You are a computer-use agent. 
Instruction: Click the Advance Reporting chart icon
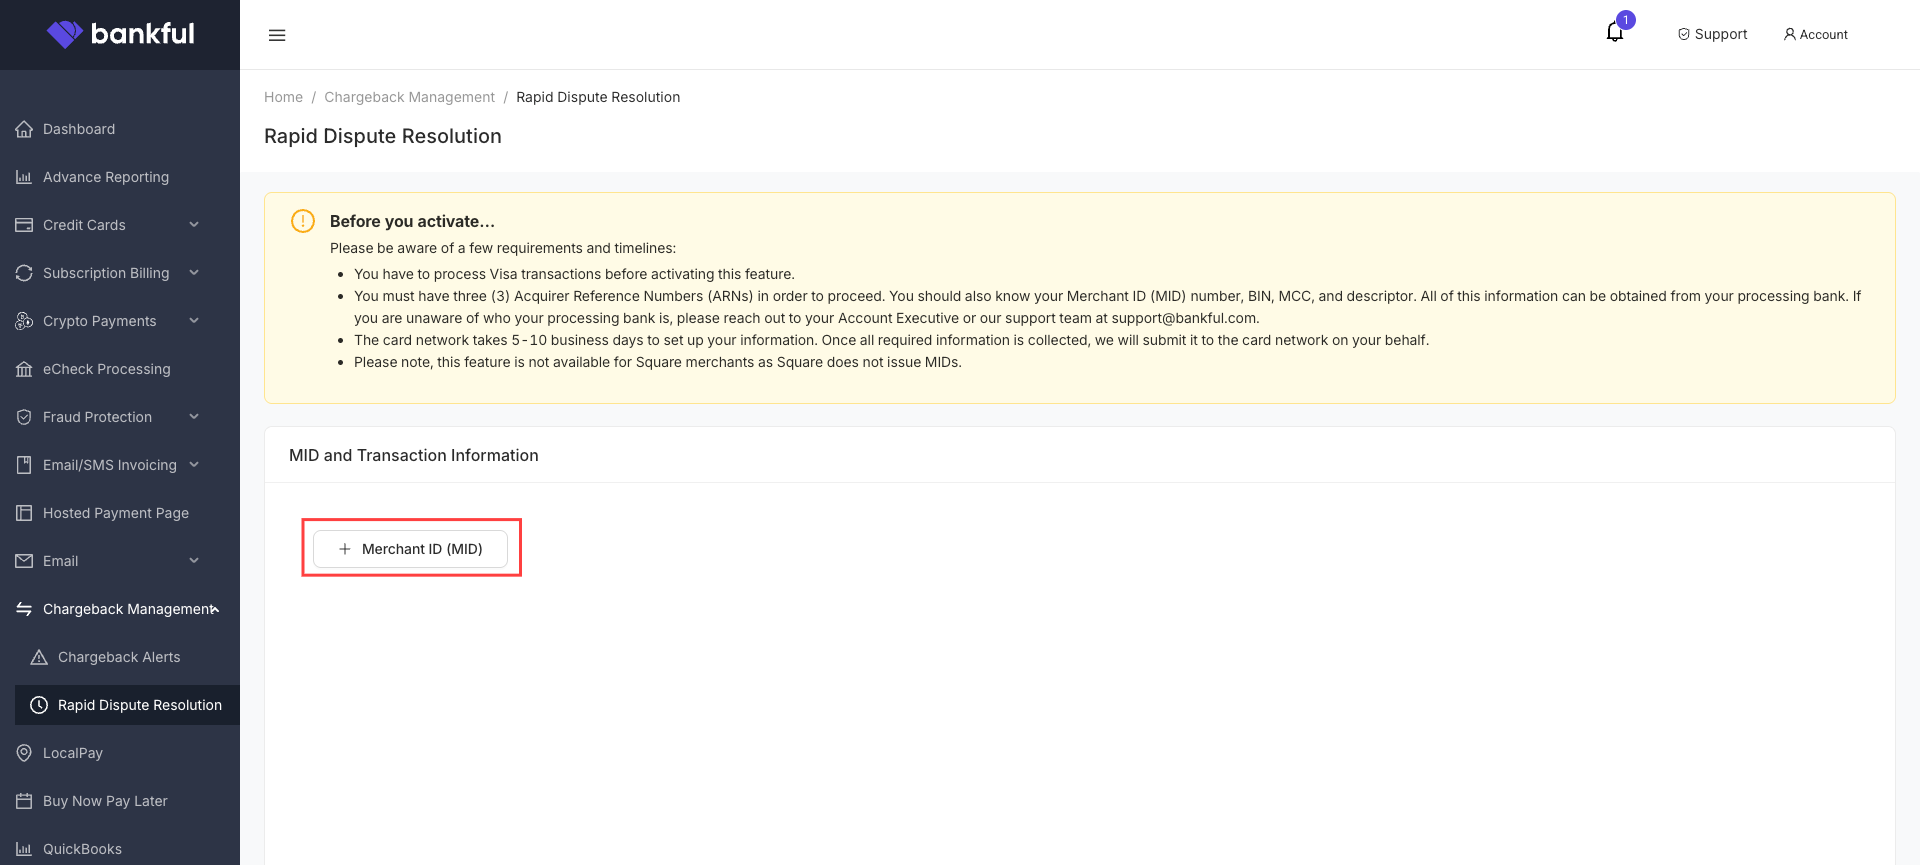click(x=24, y=177)
